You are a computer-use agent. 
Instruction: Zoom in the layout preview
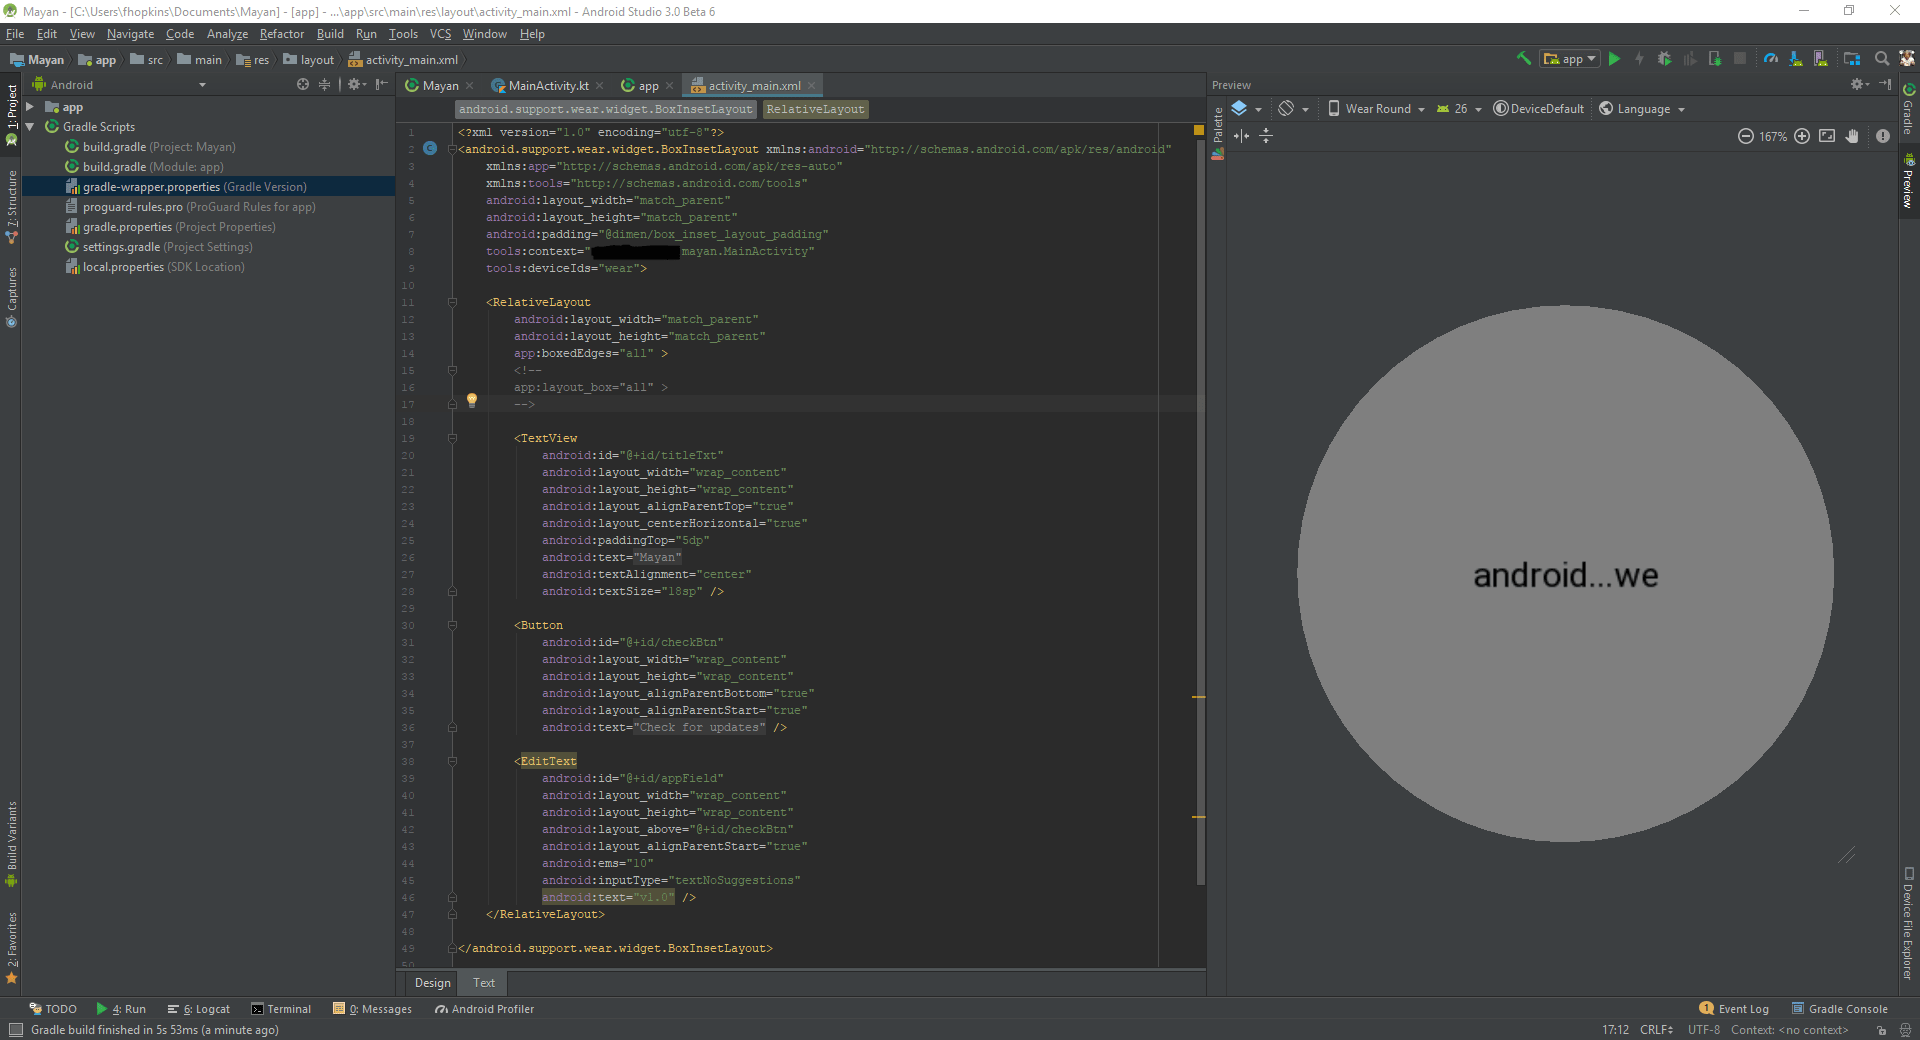point(1802,136)
